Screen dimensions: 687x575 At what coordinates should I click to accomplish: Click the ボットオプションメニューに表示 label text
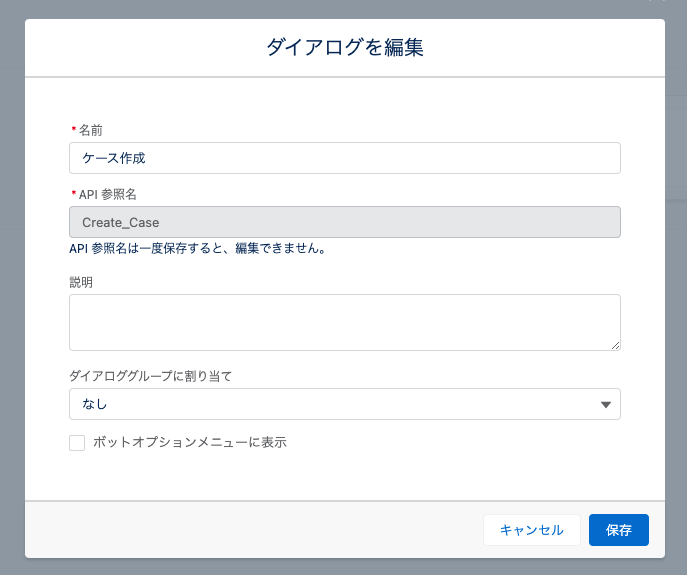189,442
